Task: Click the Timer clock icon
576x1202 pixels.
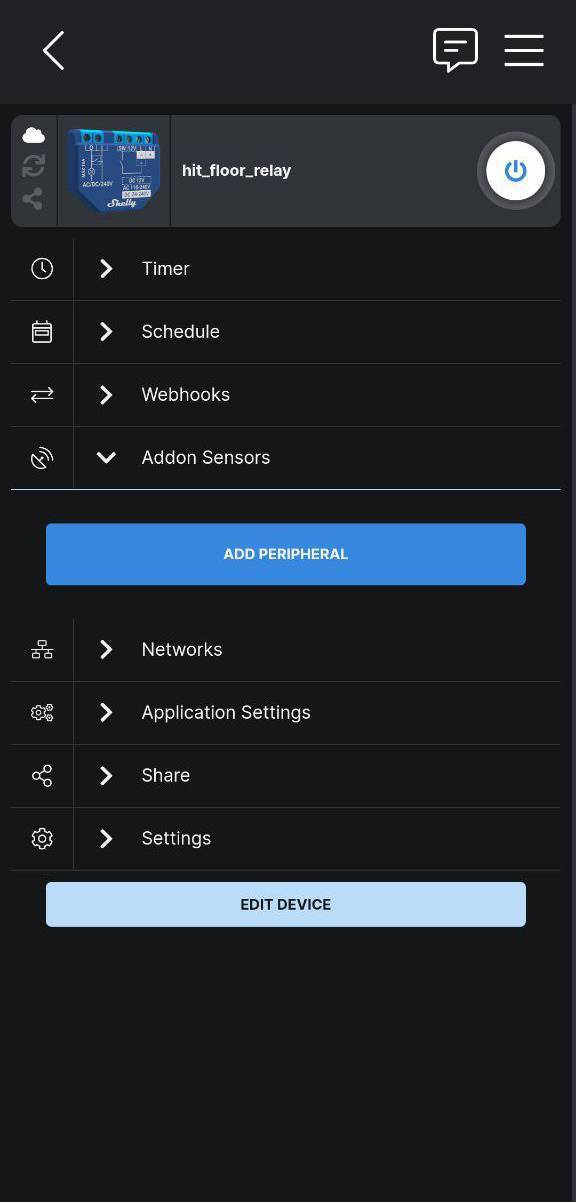Action: (42, 268)
